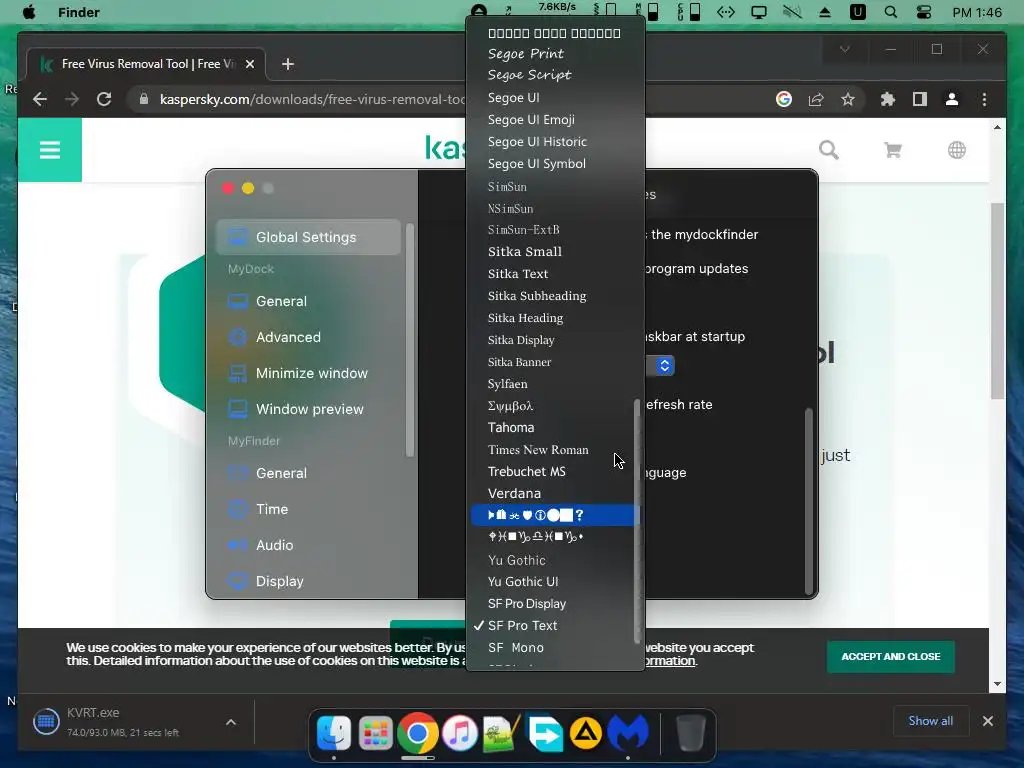
Task: Click ACCEPT AND CLOSE cookies button
Action: pos(891,656)
